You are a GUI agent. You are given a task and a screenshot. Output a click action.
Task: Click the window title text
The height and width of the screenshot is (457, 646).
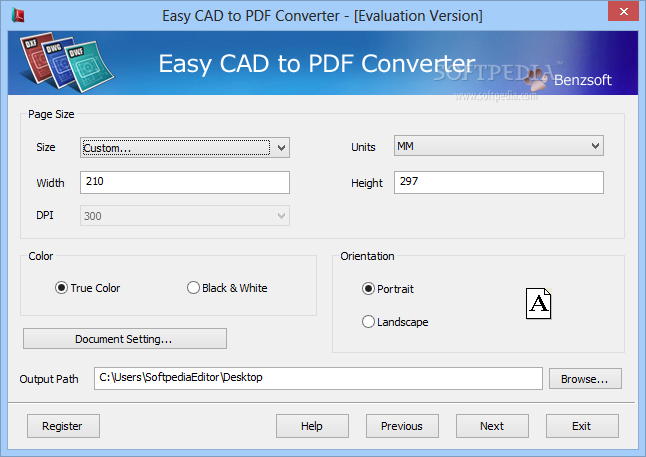click(322, 16)
